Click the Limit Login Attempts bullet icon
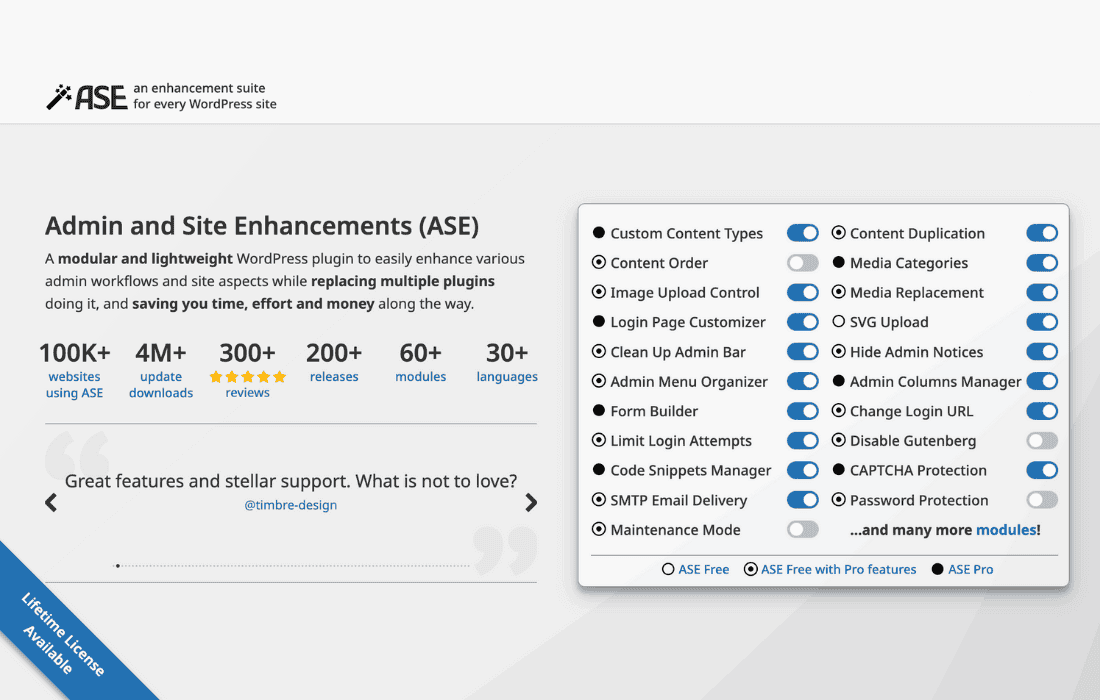 (x=598, y=440)
